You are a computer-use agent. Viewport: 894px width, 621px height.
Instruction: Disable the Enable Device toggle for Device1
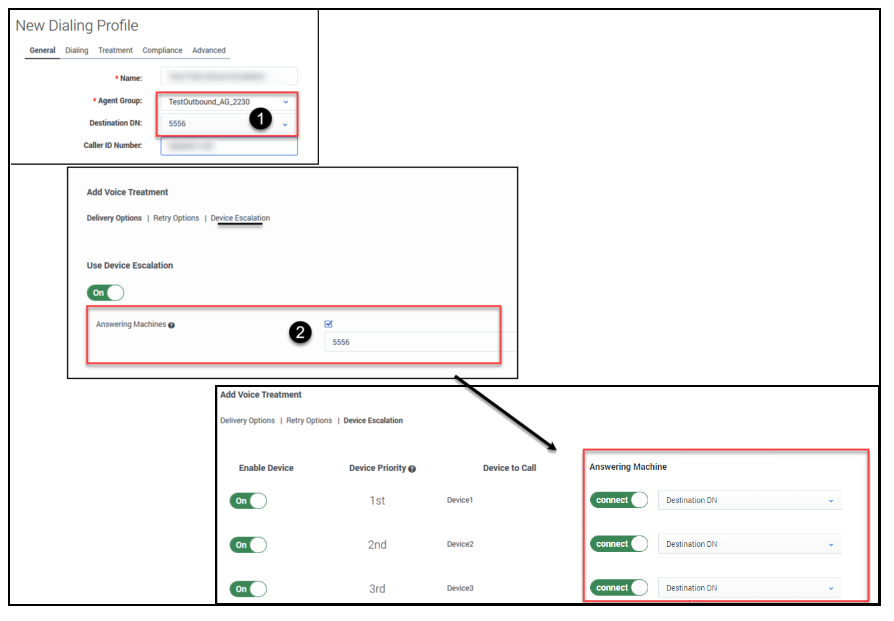[248, 501]
